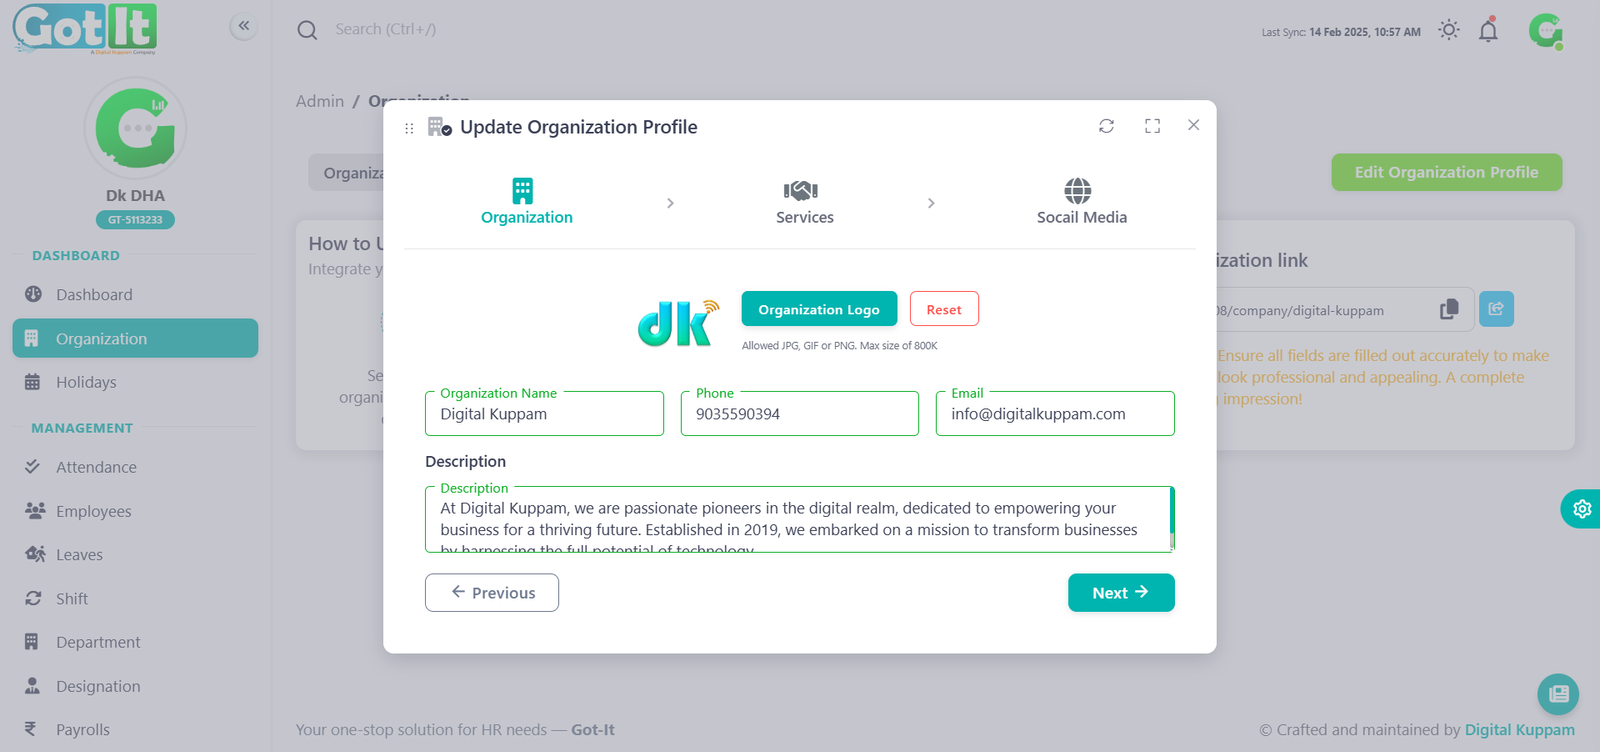Click the refresh icon in the dialog header
This screenshot has height=752, width=1600.
pos(1106,126)
